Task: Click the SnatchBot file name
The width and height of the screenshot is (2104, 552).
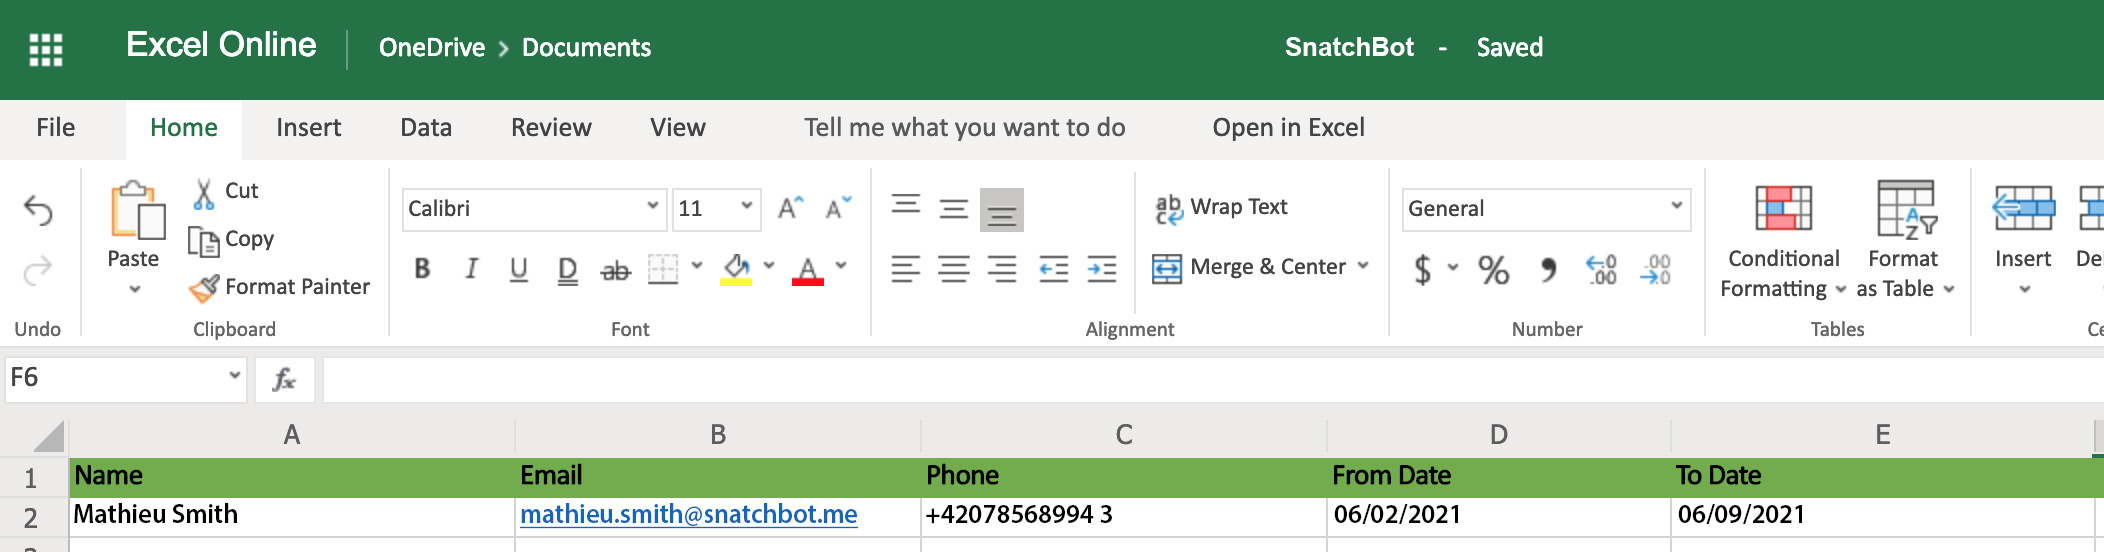Action: [1349, 48]
